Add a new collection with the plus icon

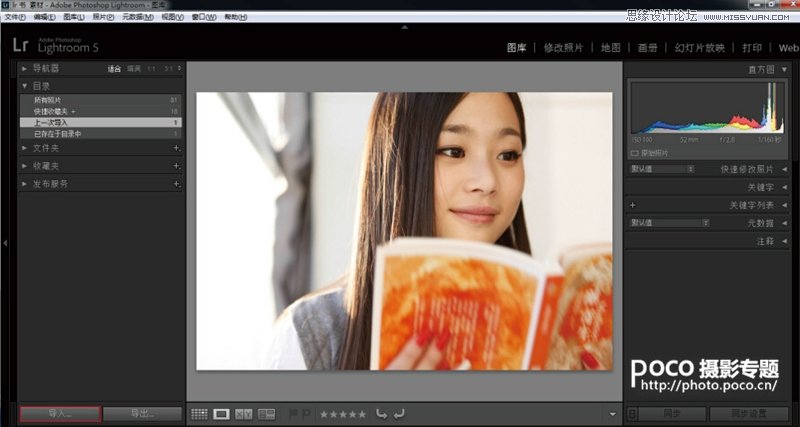(177, 166)
